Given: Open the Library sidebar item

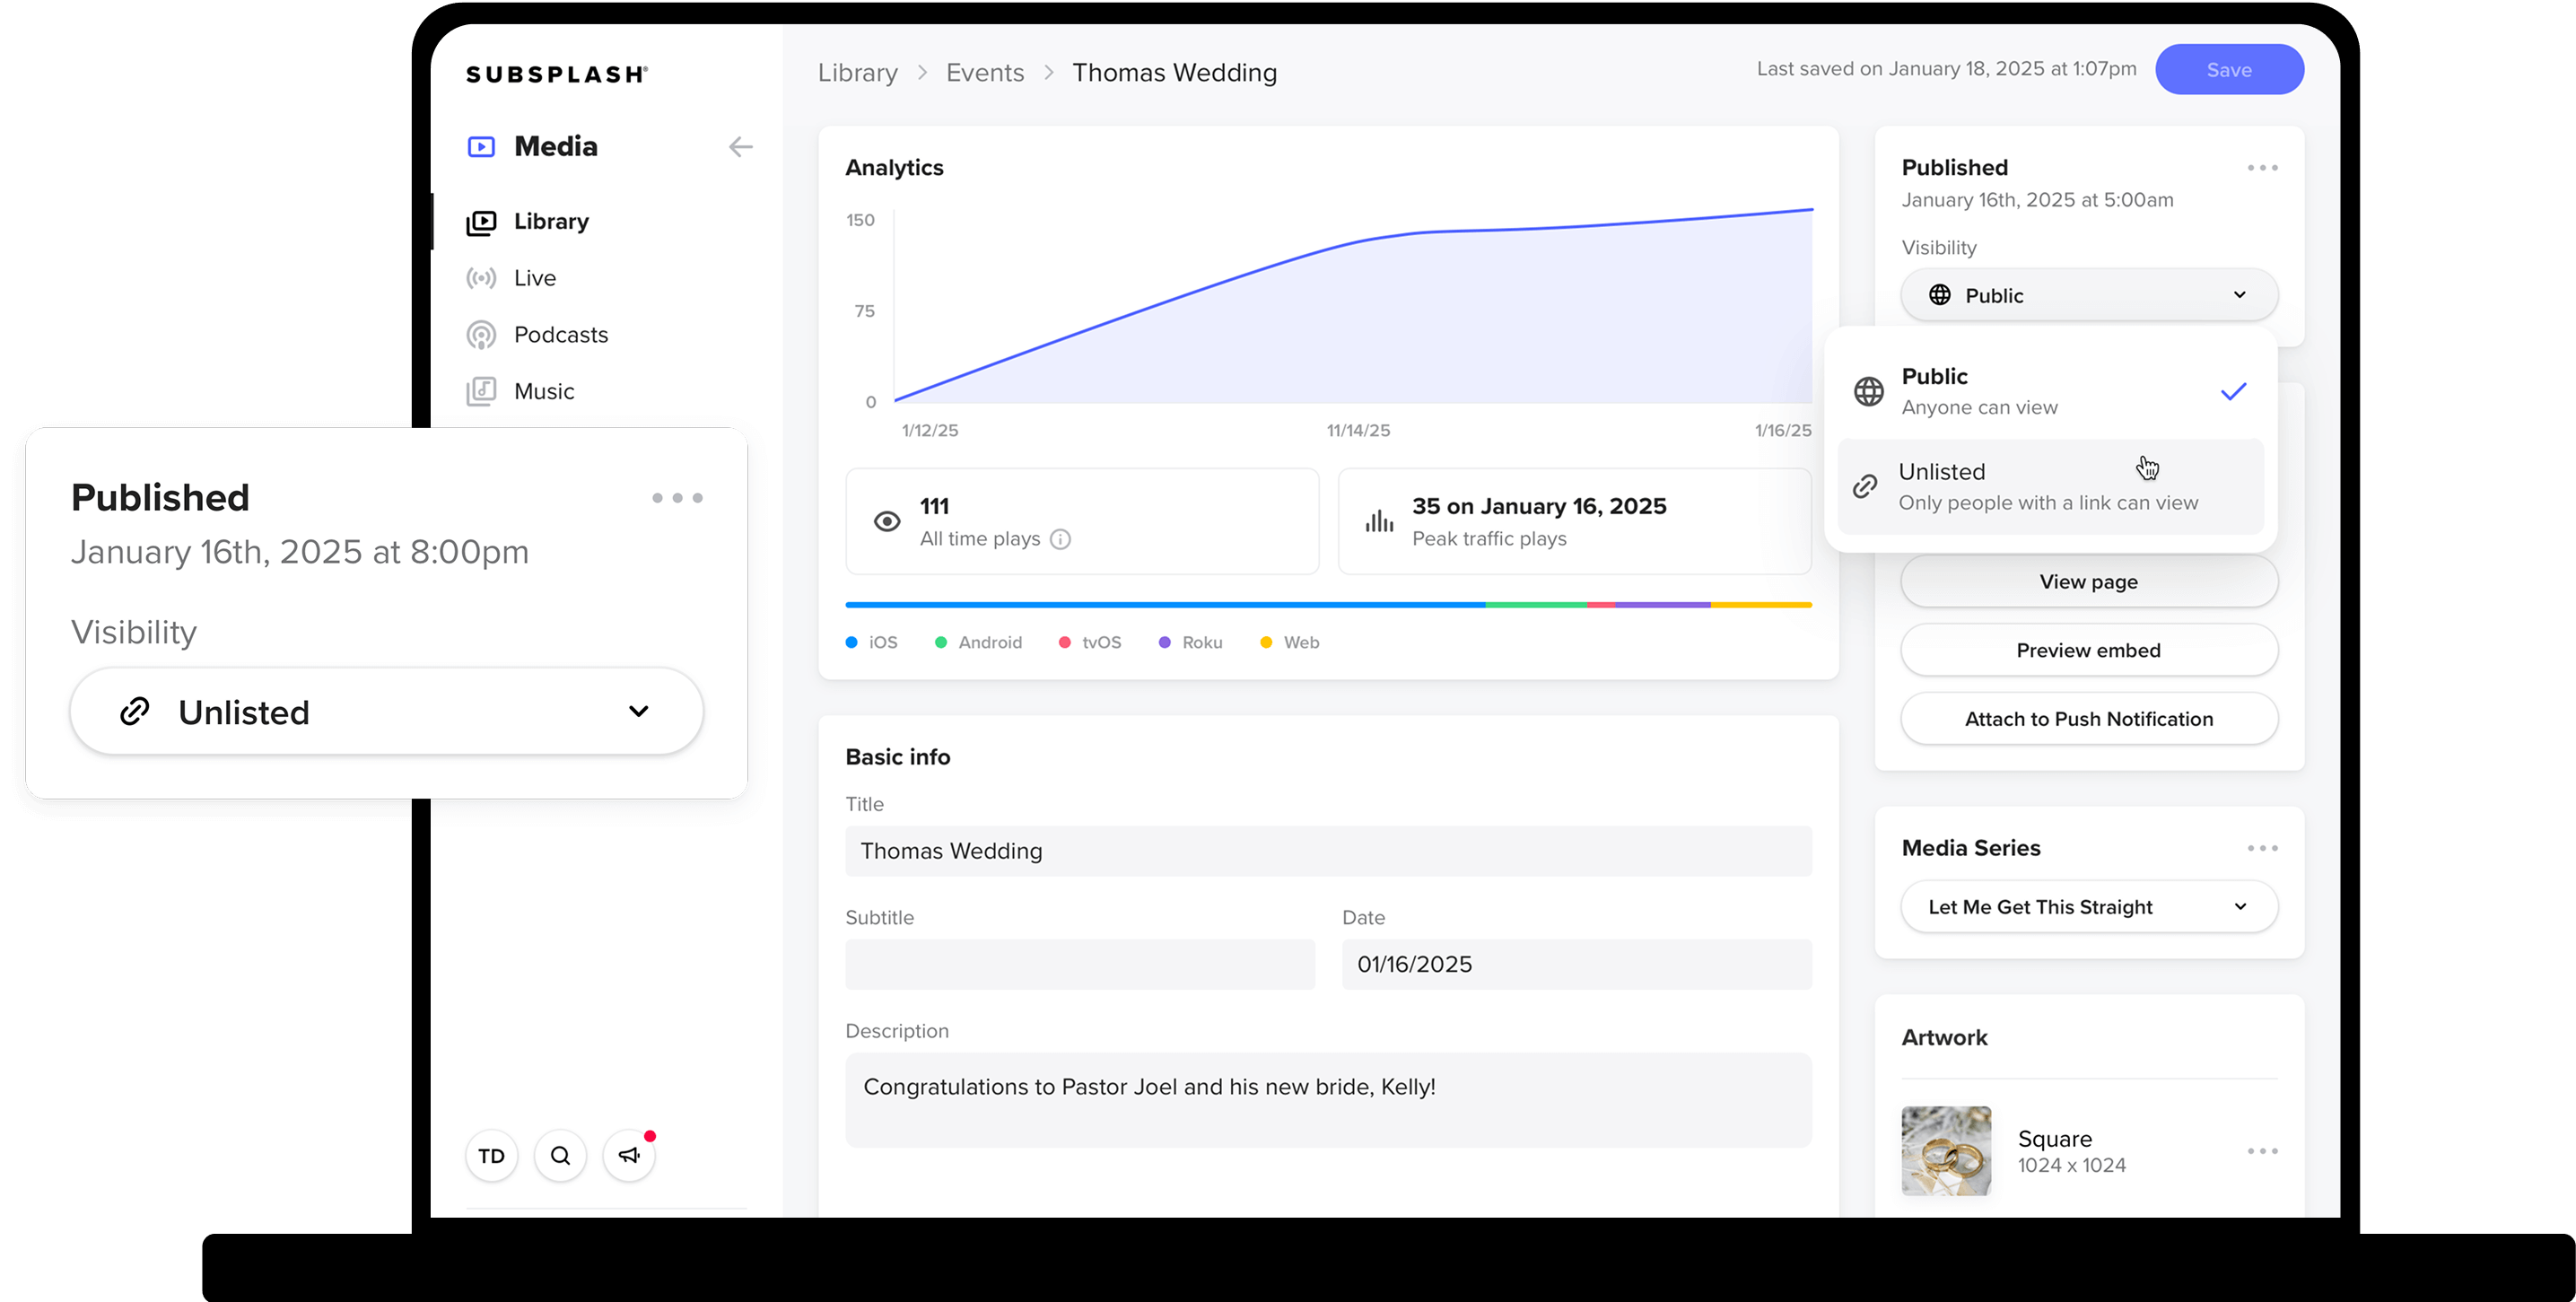Looking at the screenshot, I should 551,221.
